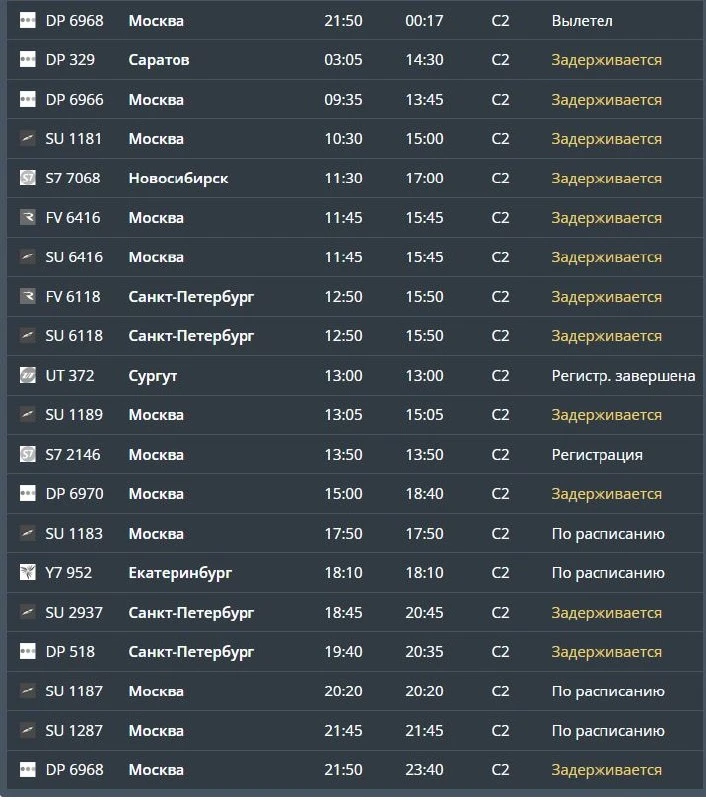Click the UTair logo beside UT 372

(x=28, y=376)
